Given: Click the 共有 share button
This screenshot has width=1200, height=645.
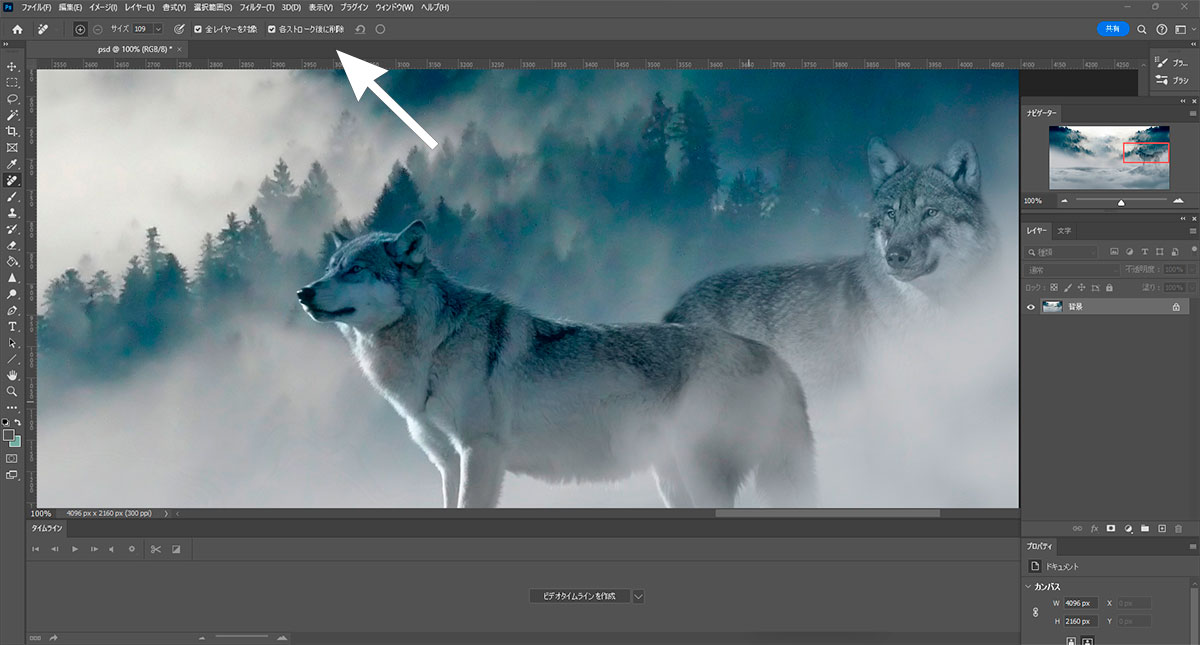Looking at the screenshot, I should coord(1112,29).
